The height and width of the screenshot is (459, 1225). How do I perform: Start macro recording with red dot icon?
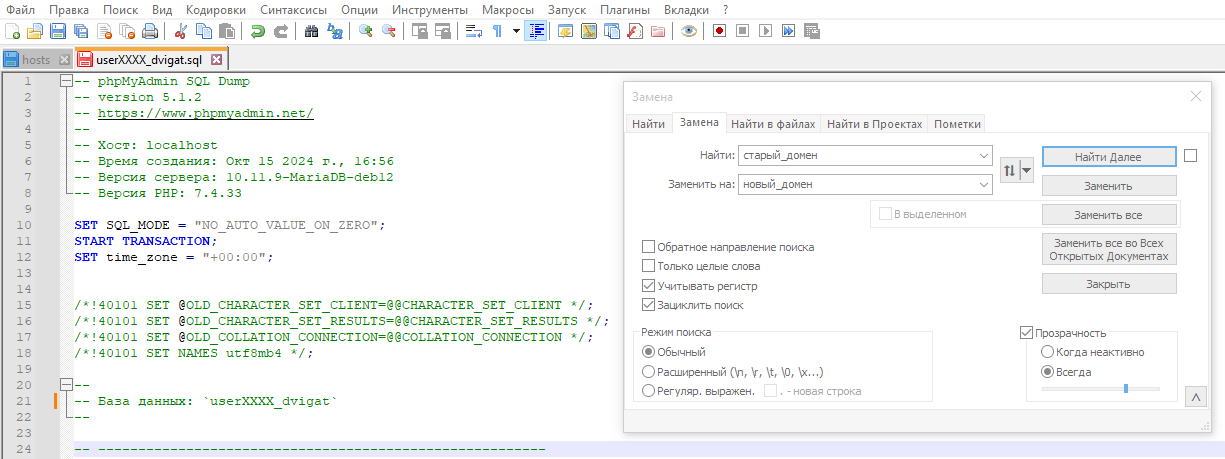pyautogui.click(x=719, y=31)
